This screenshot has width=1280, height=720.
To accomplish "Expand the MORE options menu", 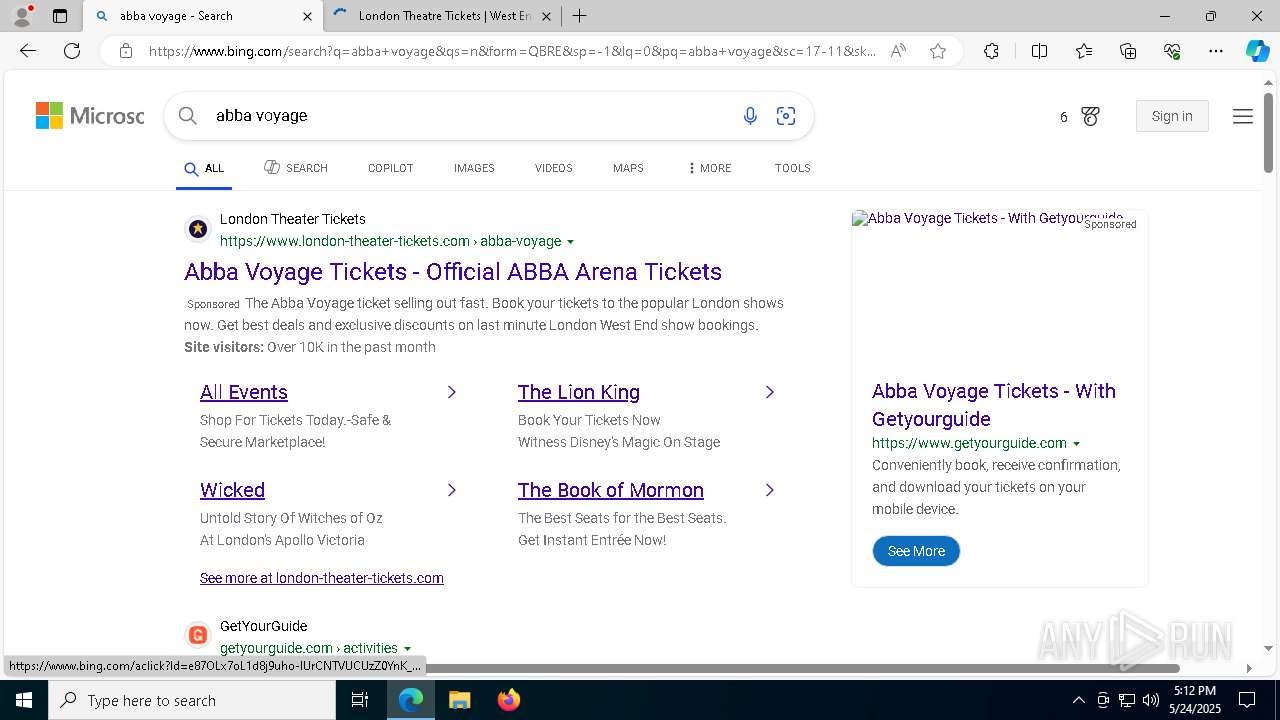I will tap(710, 168).
